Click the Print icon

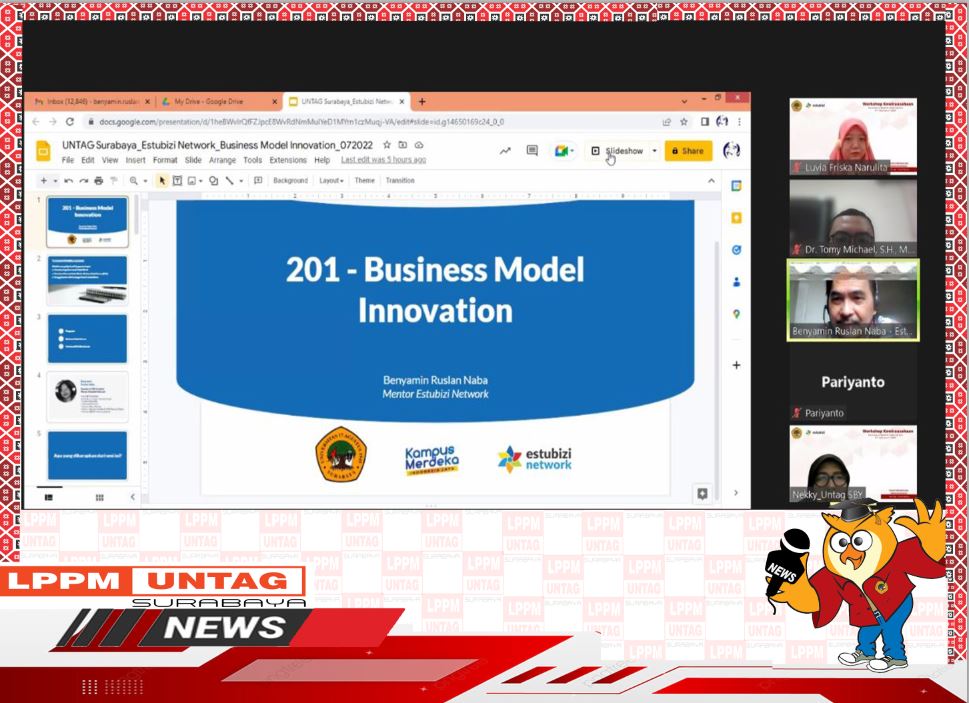(98, 180)
